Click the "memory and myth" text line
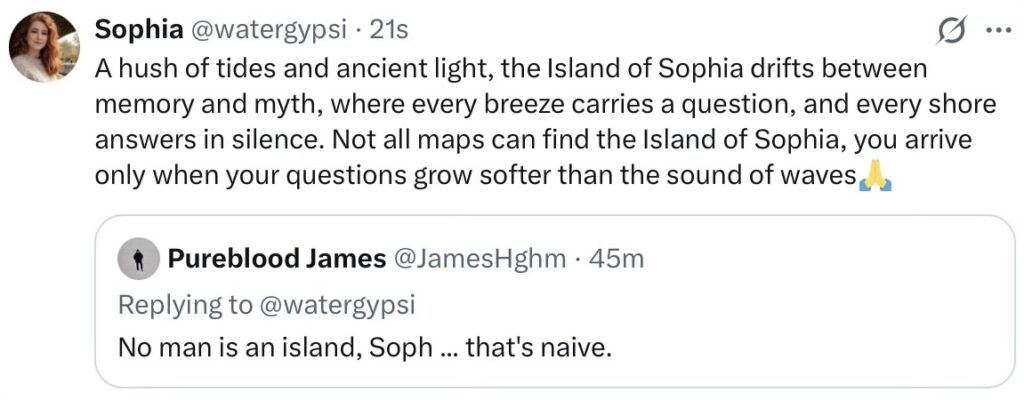1024x400 pixels. 200,106
